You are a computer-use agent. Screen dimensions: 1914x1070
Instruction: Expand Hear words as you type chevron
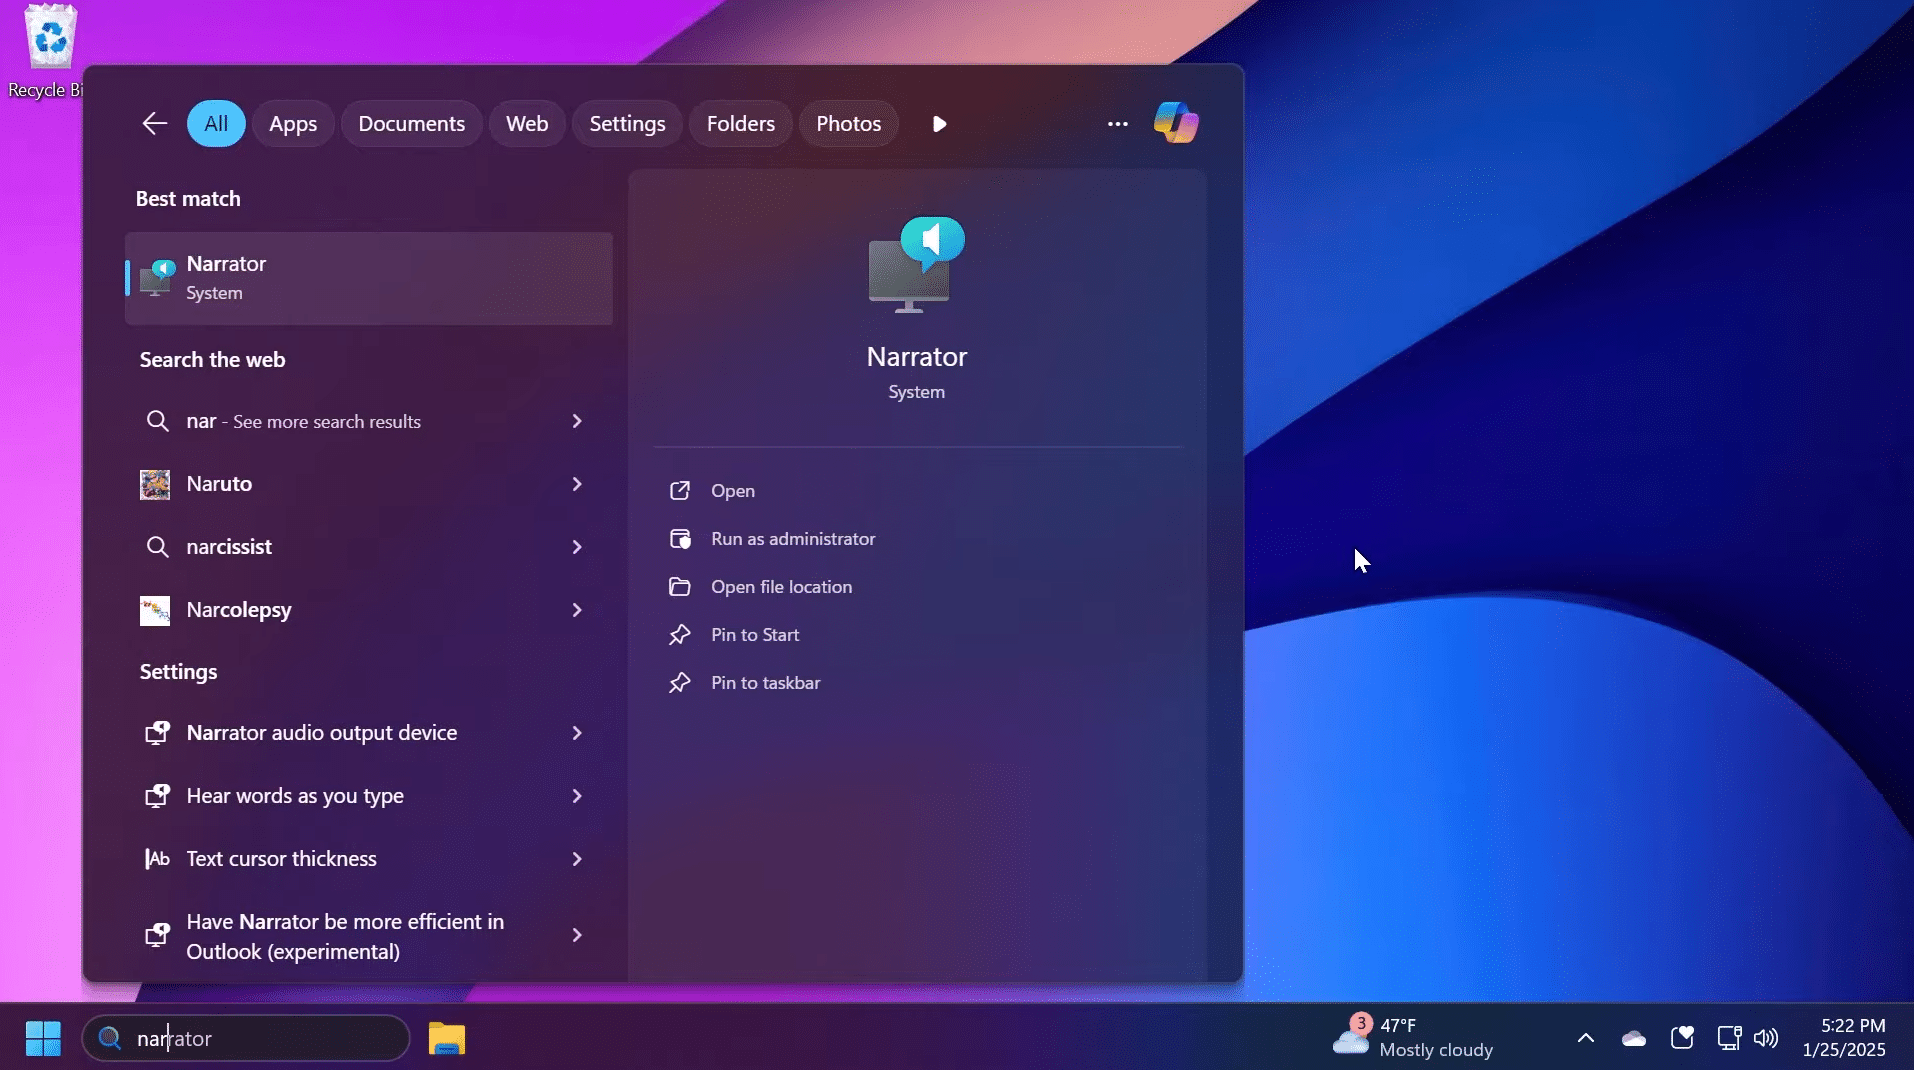(x=577, y=796)
